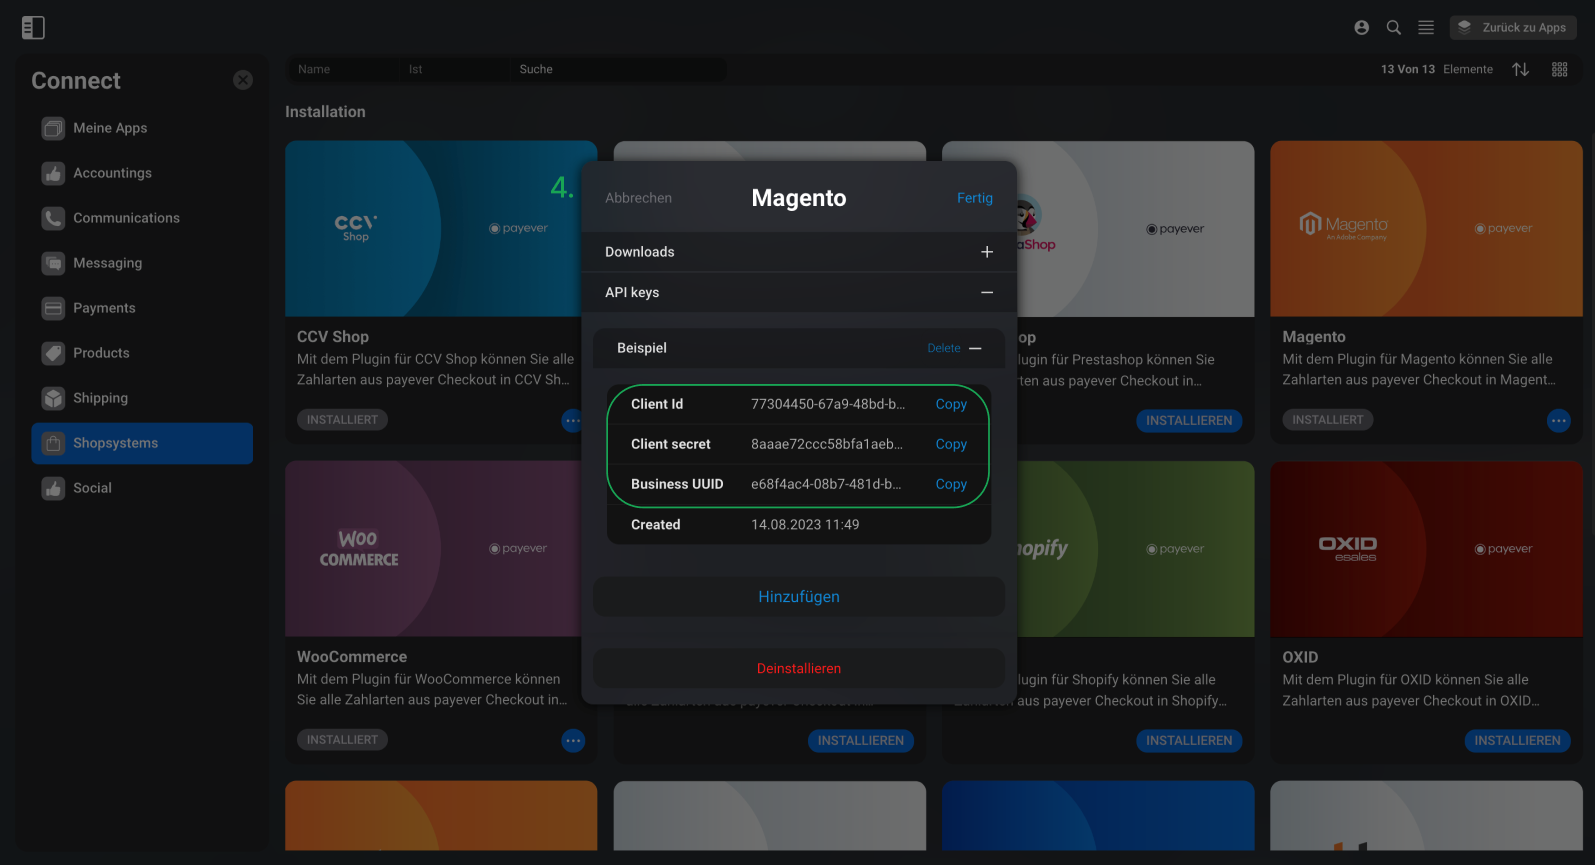Open the hamburger menu icon
The image size is (1595, 865).
(x=1426, y=28)
